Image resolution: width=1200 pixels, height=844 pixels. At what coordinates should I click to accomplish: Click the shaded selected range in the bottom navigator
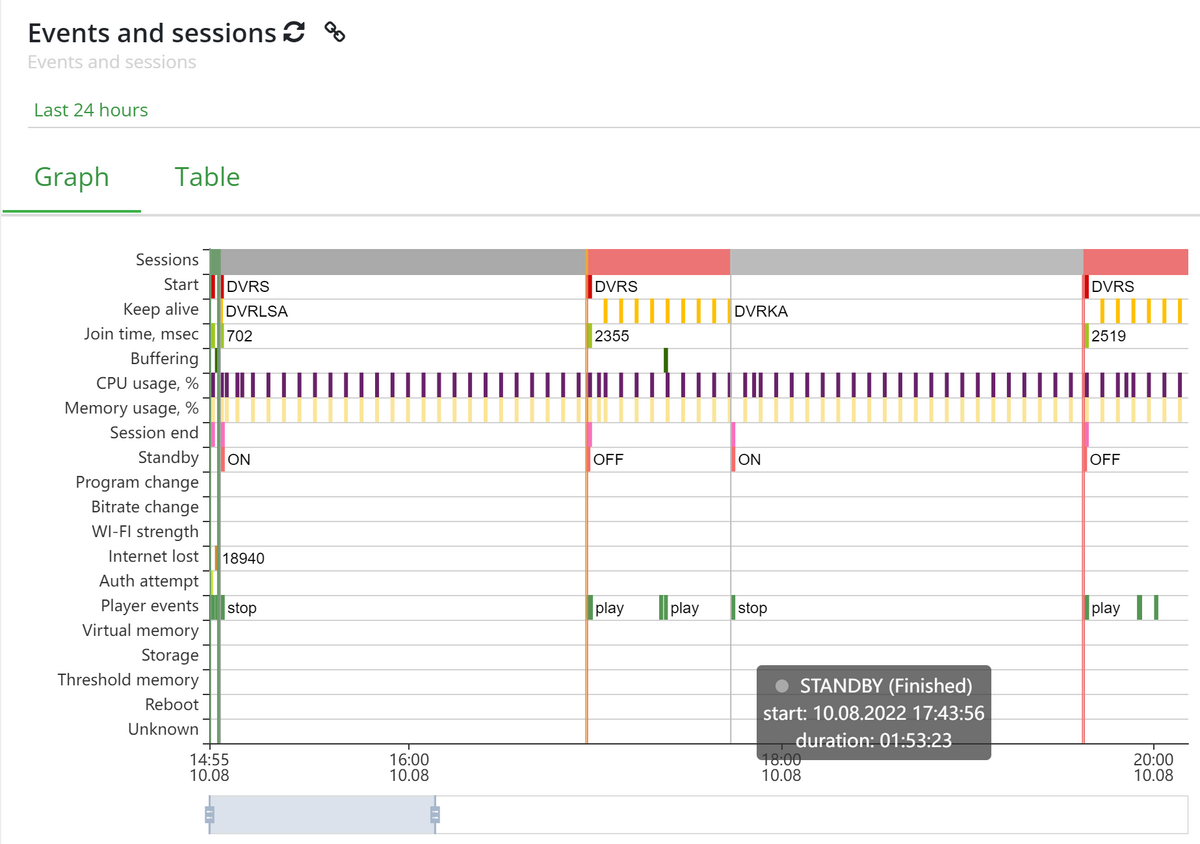pyautogui.click(x=322, y=814)
